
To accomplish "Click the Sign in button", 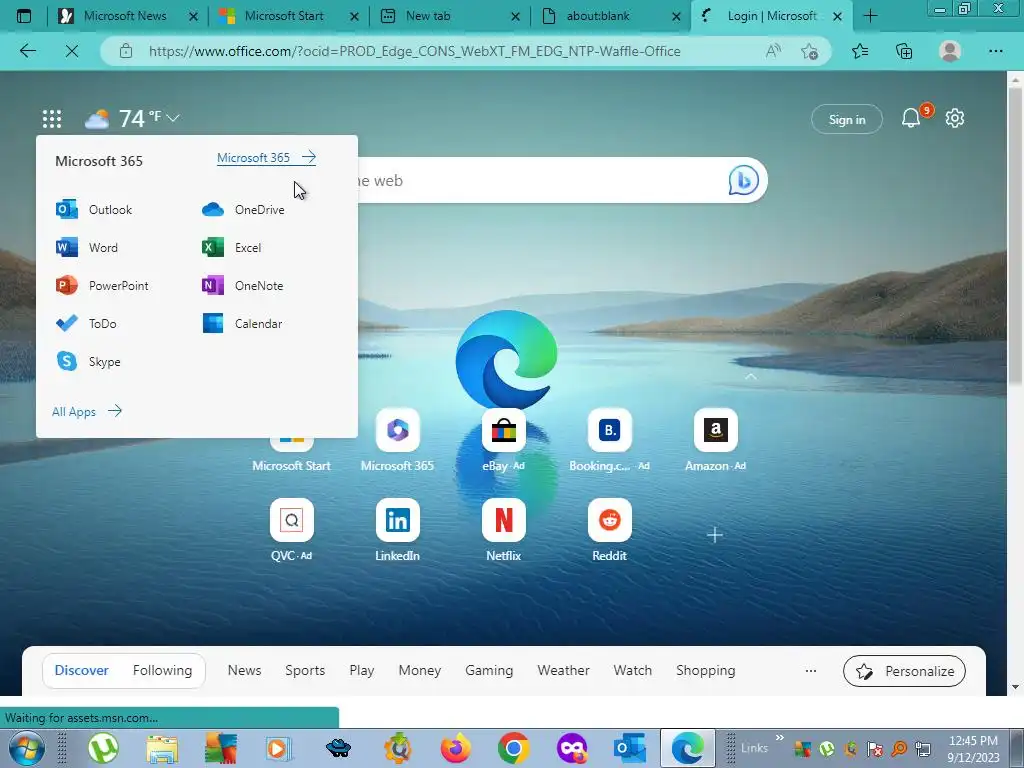I will coord(846,120).
